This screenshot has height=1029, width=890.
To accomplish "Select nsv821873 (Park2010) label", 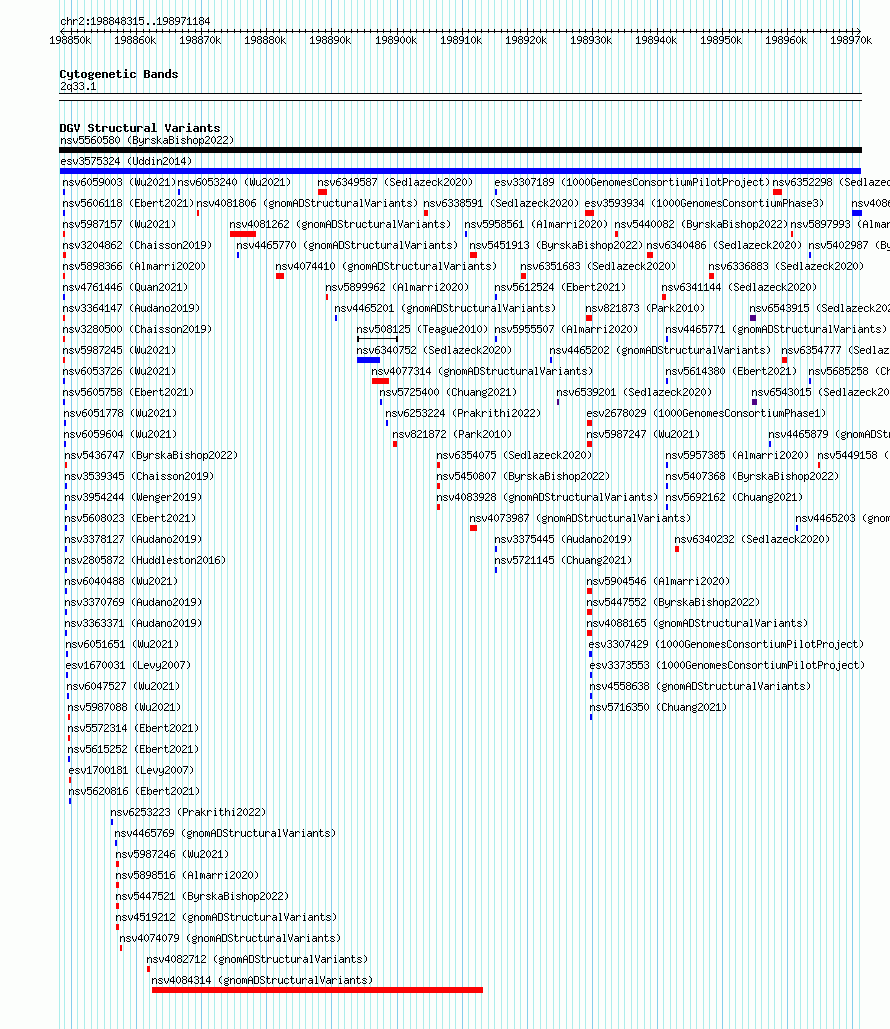I will pos(645,308).
